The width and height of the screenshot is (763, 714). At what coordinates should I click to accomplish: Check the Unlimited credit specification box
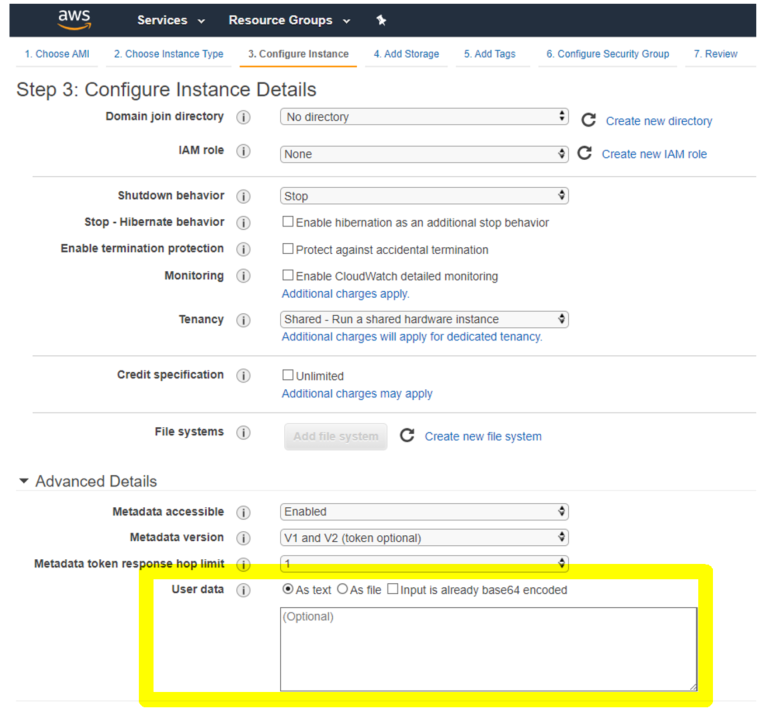288,375
